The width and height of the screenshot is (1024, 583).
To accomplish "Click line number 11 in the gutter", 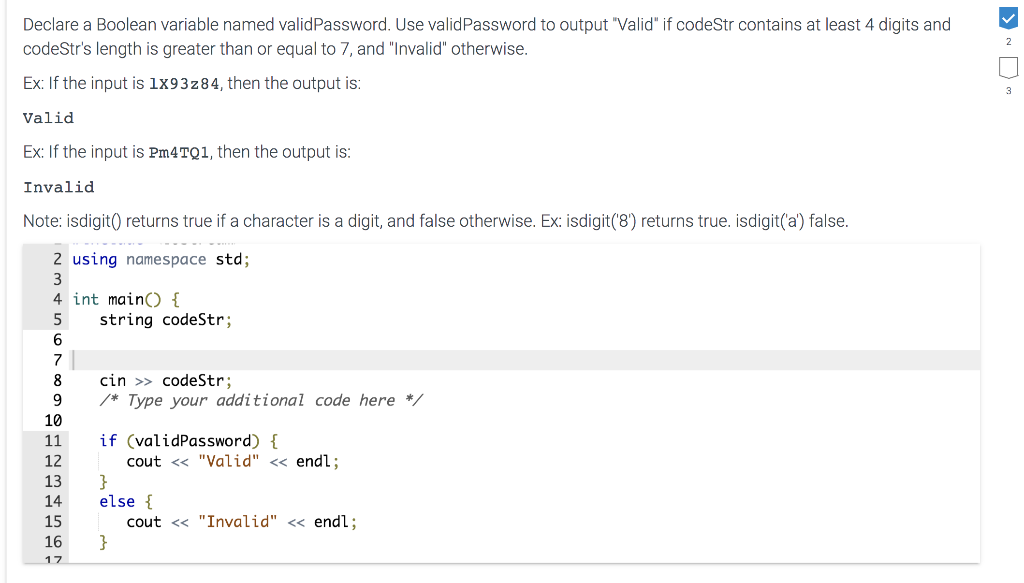I will click(x=53, y=441).
